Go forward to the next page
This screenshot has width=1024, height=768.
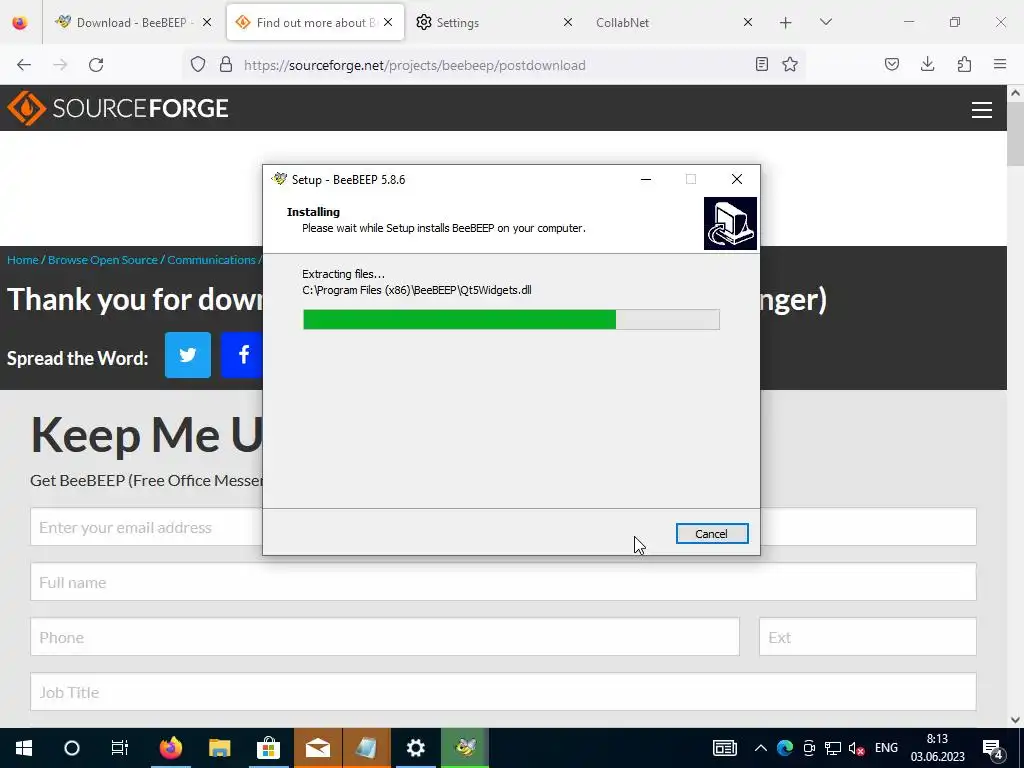[60, 65]
